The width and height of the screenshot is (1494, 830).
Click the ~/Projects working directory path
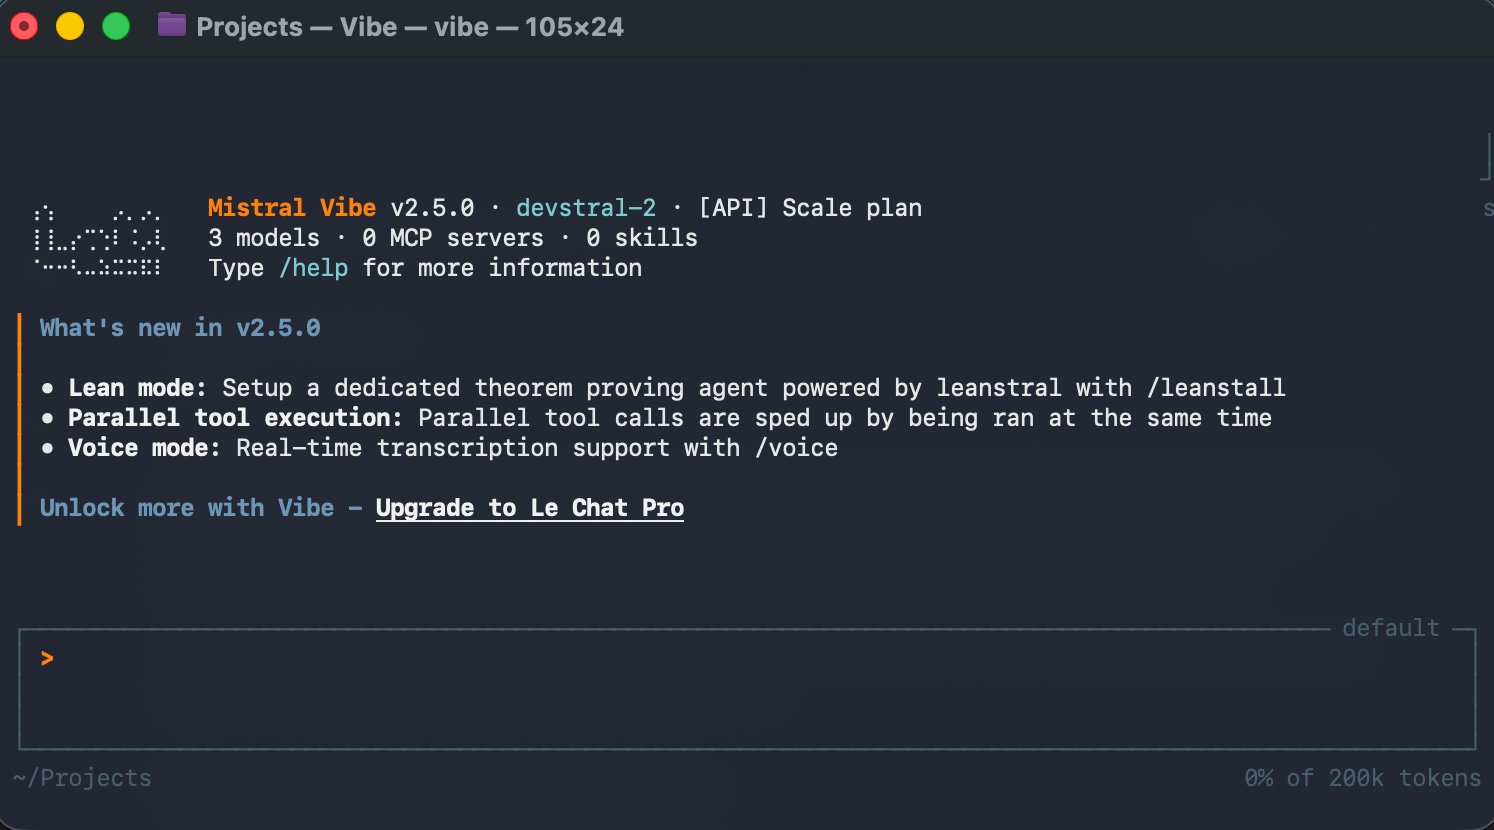82,778
